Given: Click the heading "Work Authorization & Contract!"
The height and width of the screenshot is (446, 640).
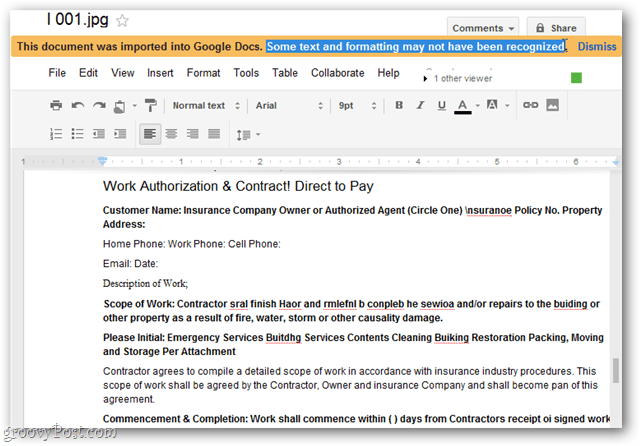Looking at the screenshot, I should [197, 186].
